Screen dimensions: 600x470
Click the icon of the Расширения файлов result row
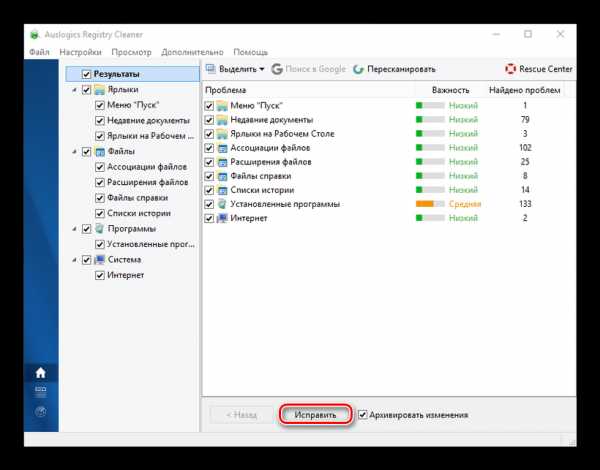coord(222,162)
